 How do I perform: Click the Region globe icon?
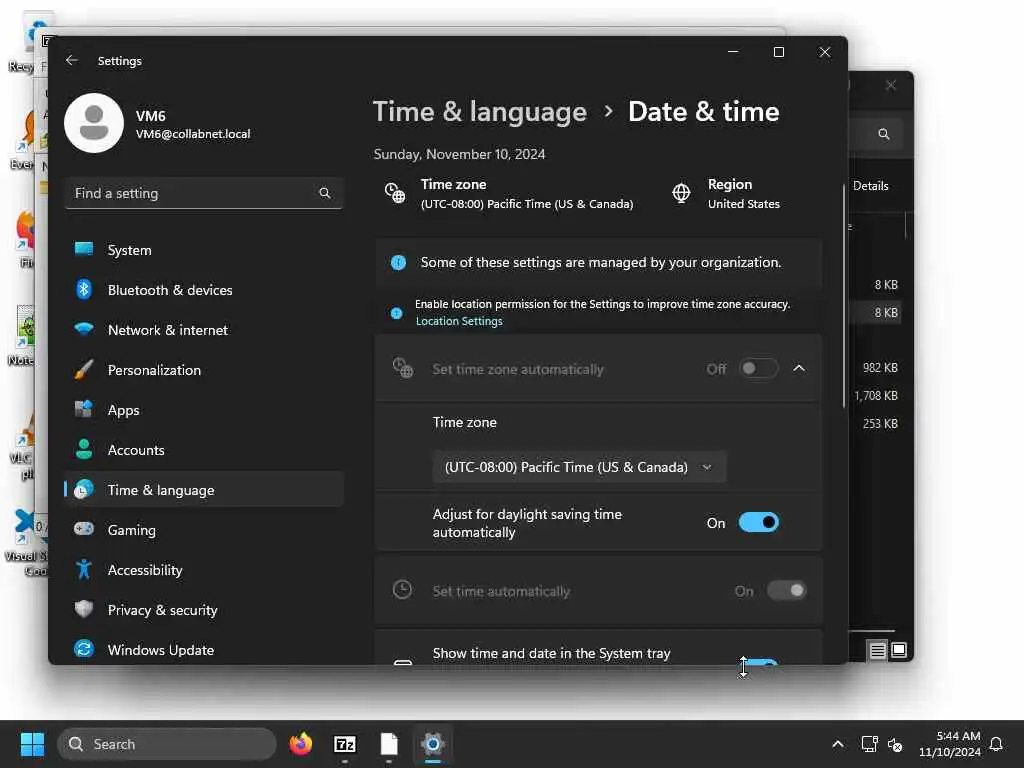[x=681, y=193]
